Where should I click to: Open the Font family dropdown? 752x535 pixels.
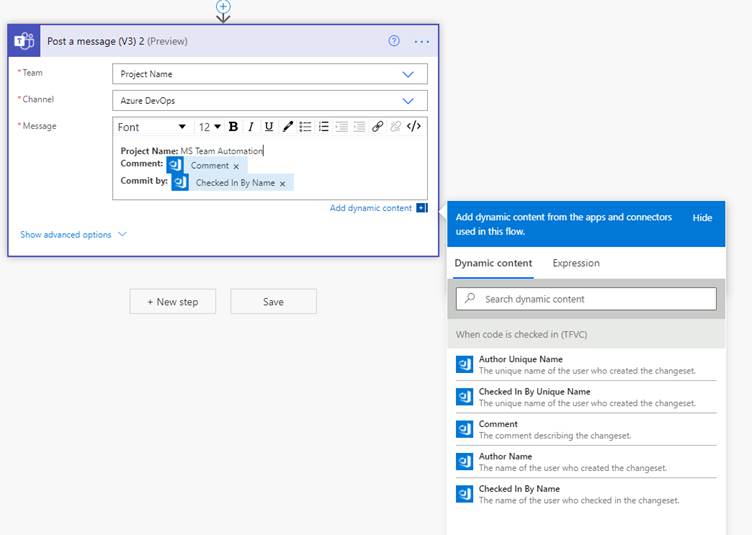pyautogui.click(x=152, y=127)
